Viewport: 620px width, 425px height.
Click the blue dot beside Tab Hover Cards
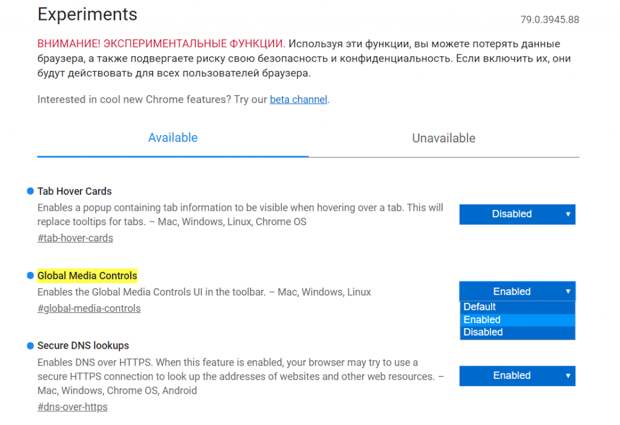(30, 191)
